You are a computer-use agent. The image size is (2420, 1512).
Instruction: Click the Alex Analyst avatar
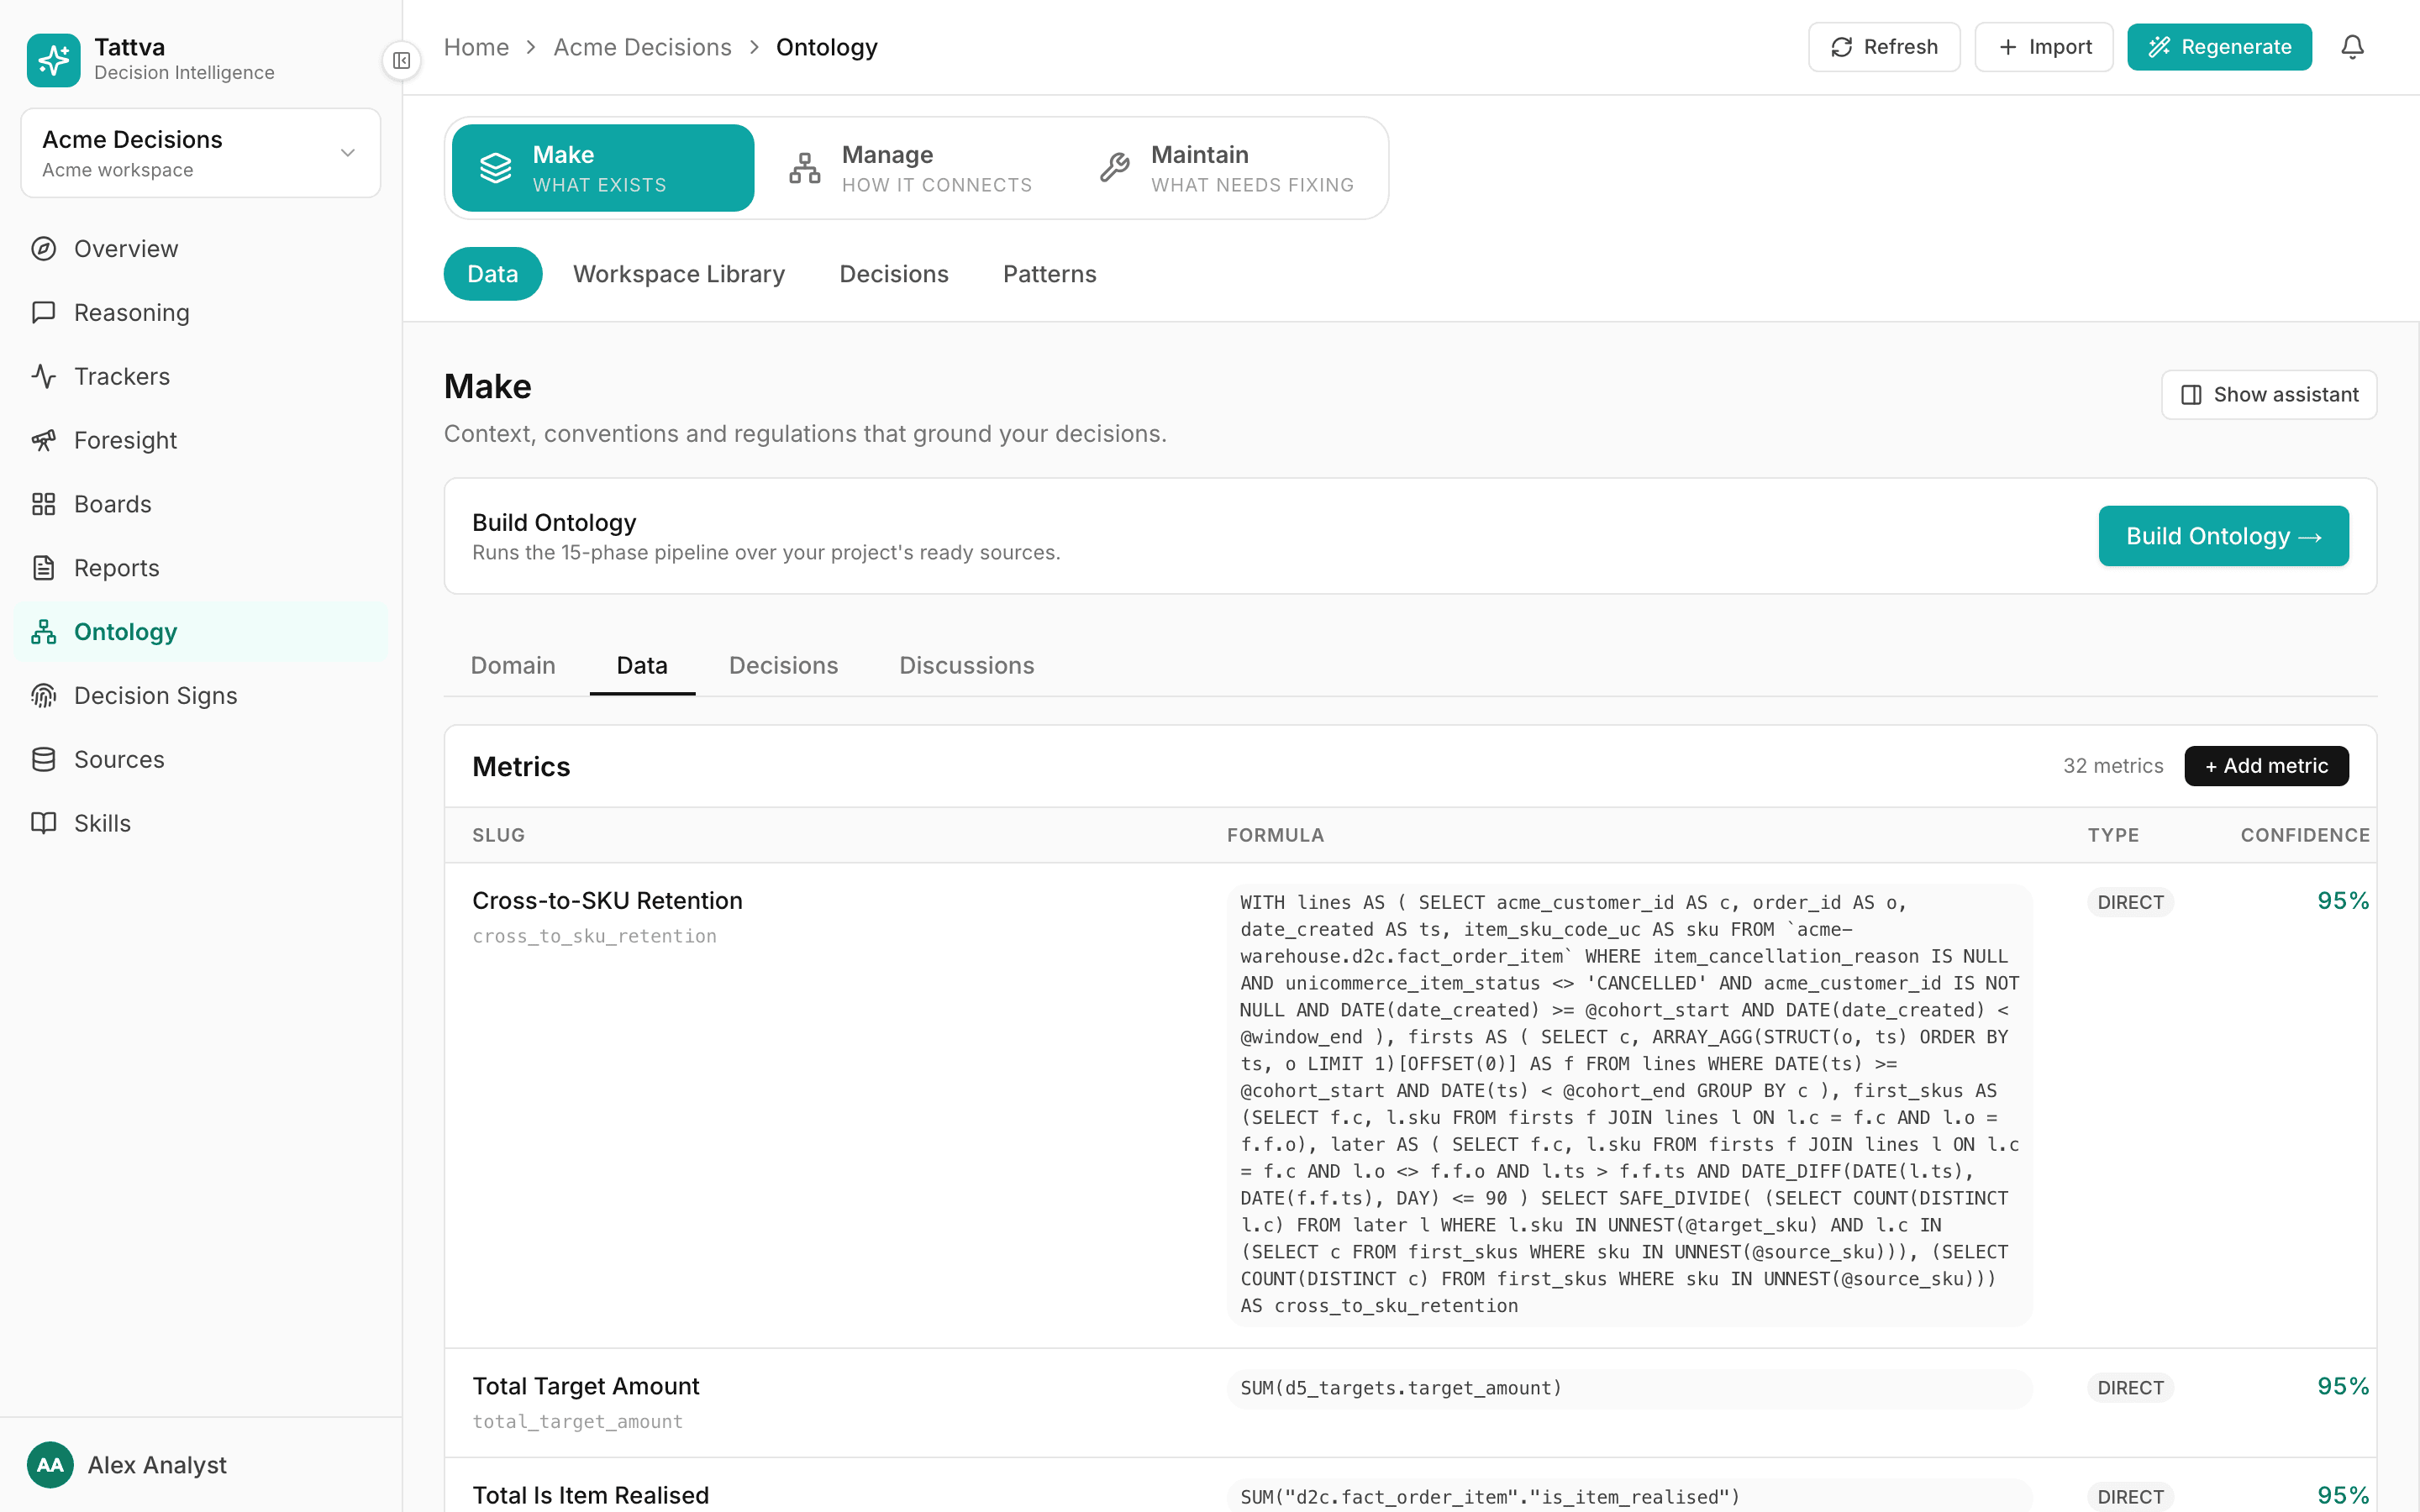tap(50, 1465)
